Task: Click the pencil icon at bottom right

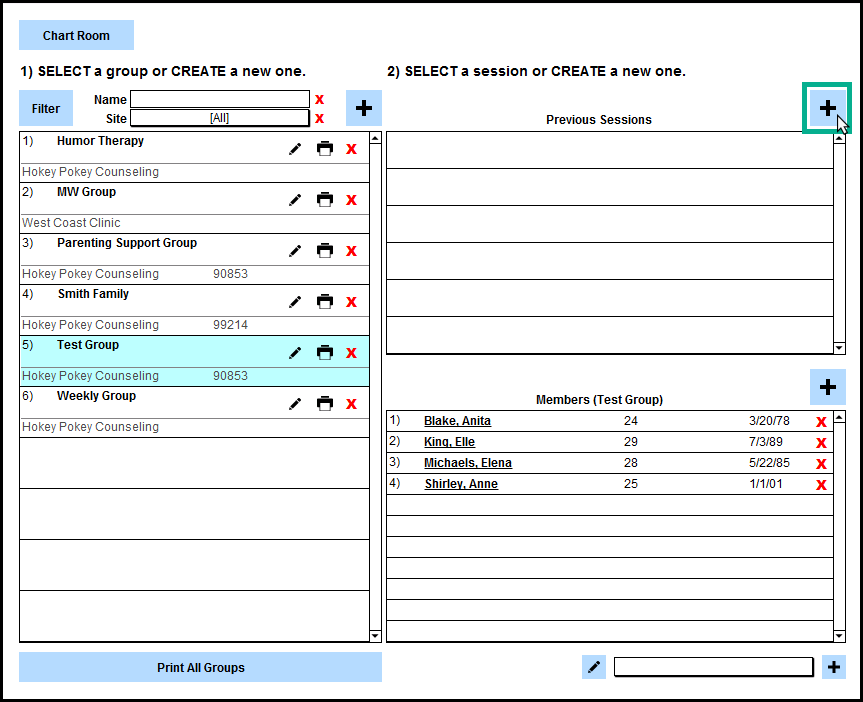Action: pos(595,667)
